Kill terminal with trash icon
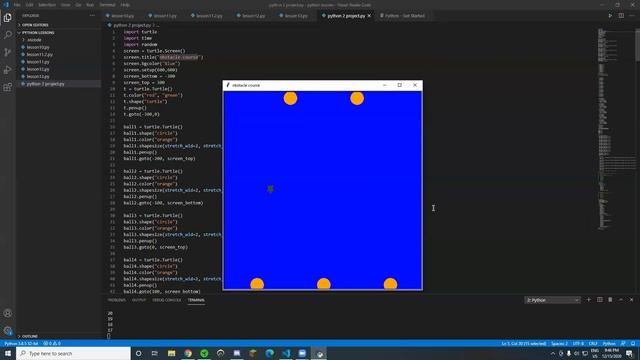The height and width of the screenshot is (360, 640). [x=610, y=300]
